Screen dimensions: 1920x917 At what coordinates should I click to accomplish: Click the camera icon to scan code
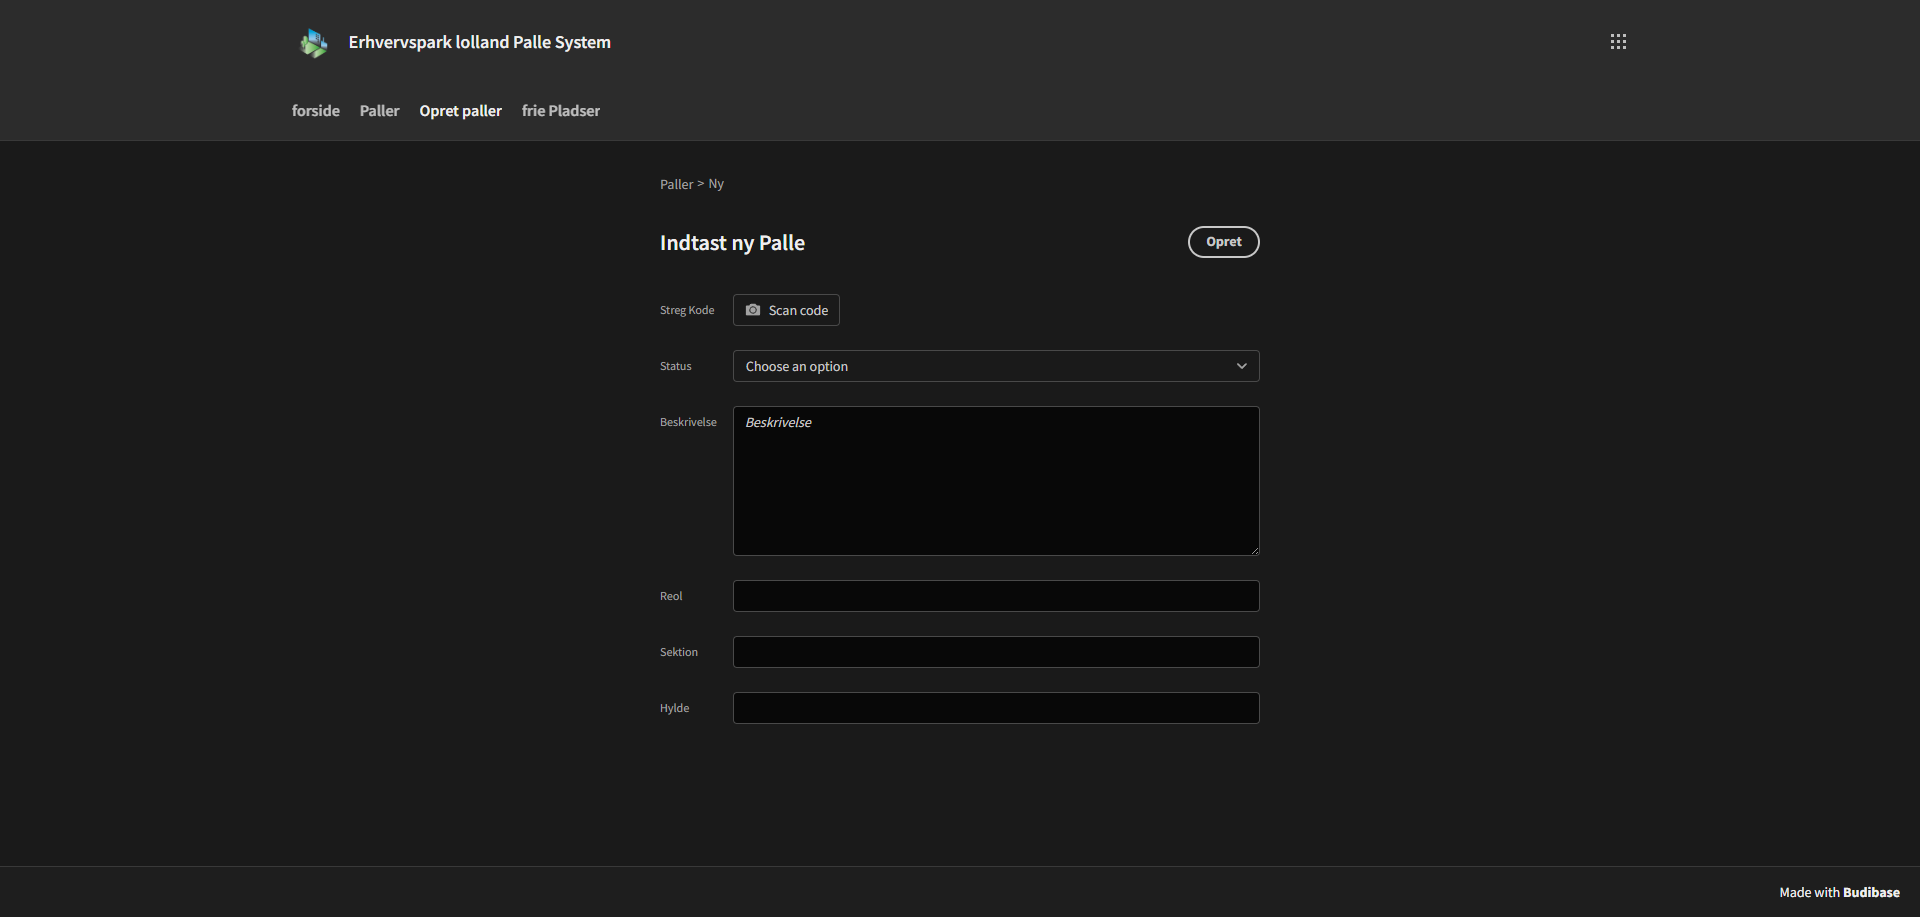coord(753,310)
